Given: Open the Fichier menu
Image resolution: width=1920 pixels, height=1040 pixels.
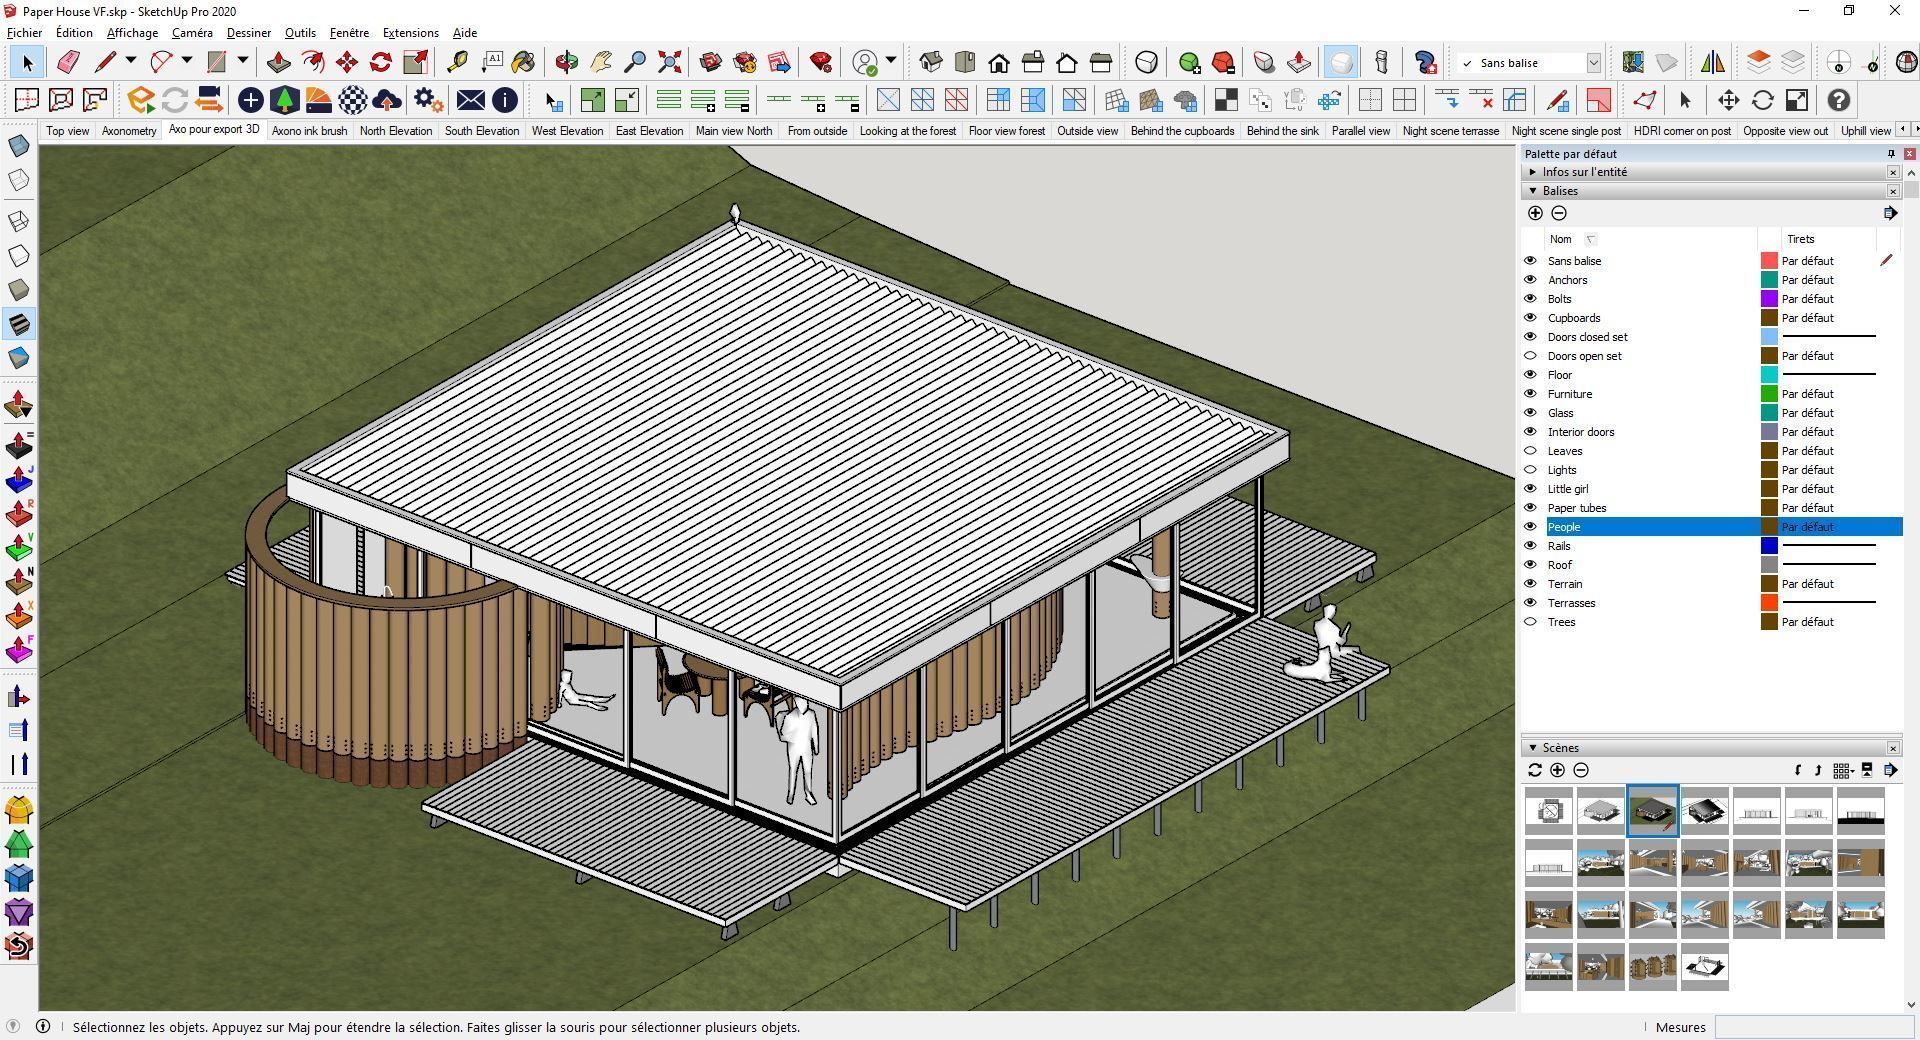Looking at the screenshot, I should 25,33.
